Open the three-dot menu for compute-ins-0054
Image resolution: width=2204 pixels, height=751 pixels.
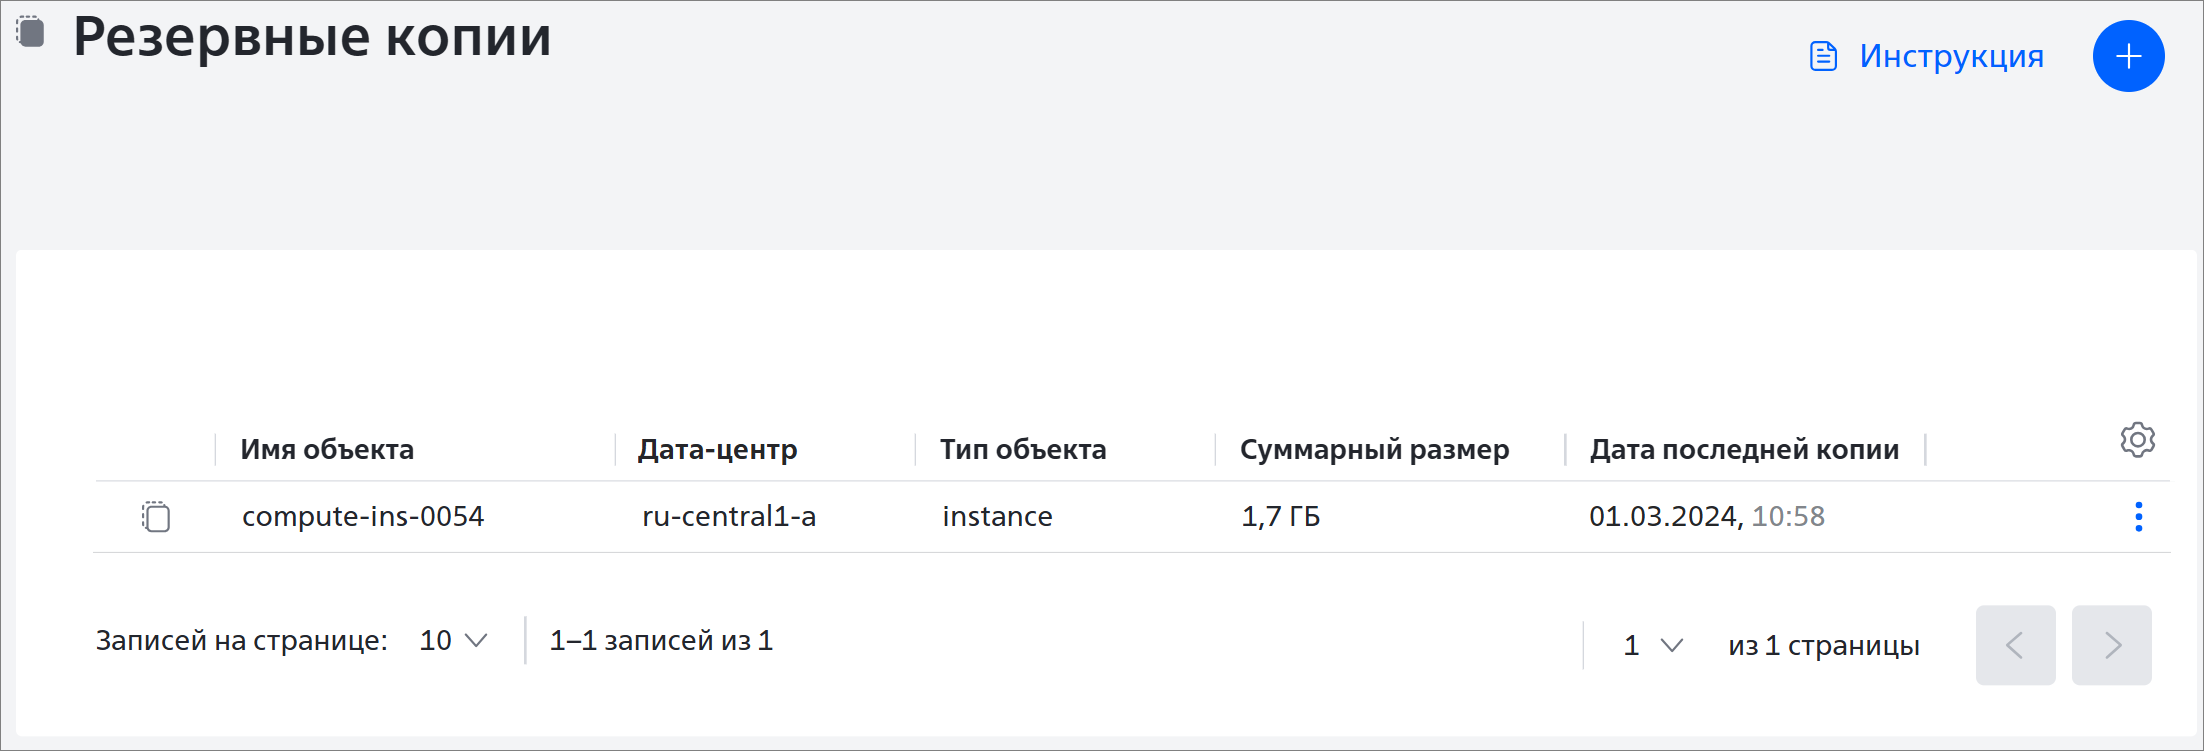tap(2138, 517)
